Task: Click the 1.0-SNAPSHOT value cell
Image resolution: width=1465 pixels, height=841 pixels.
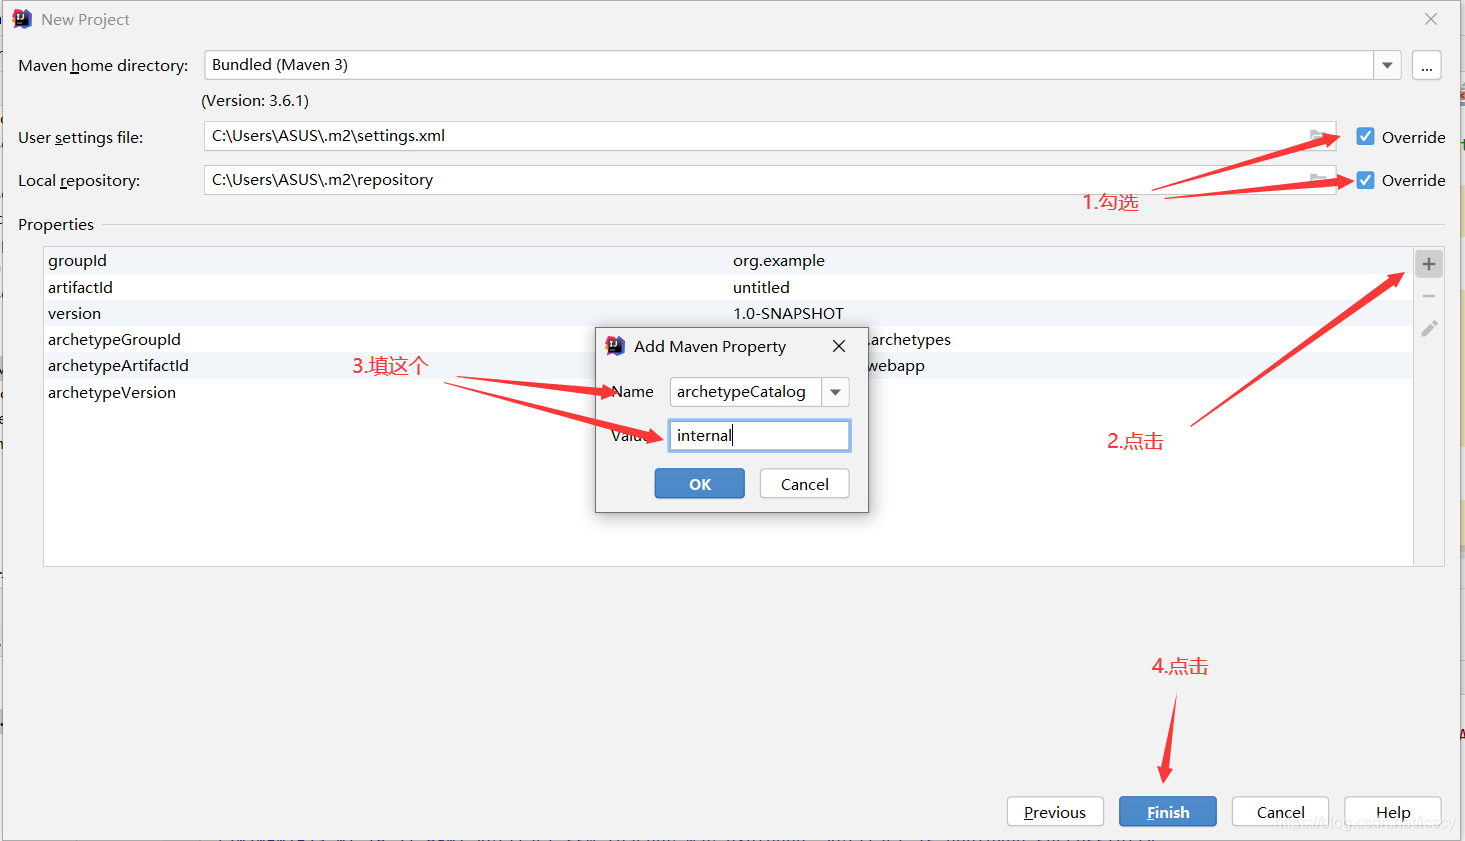Action: pos(788,313)
